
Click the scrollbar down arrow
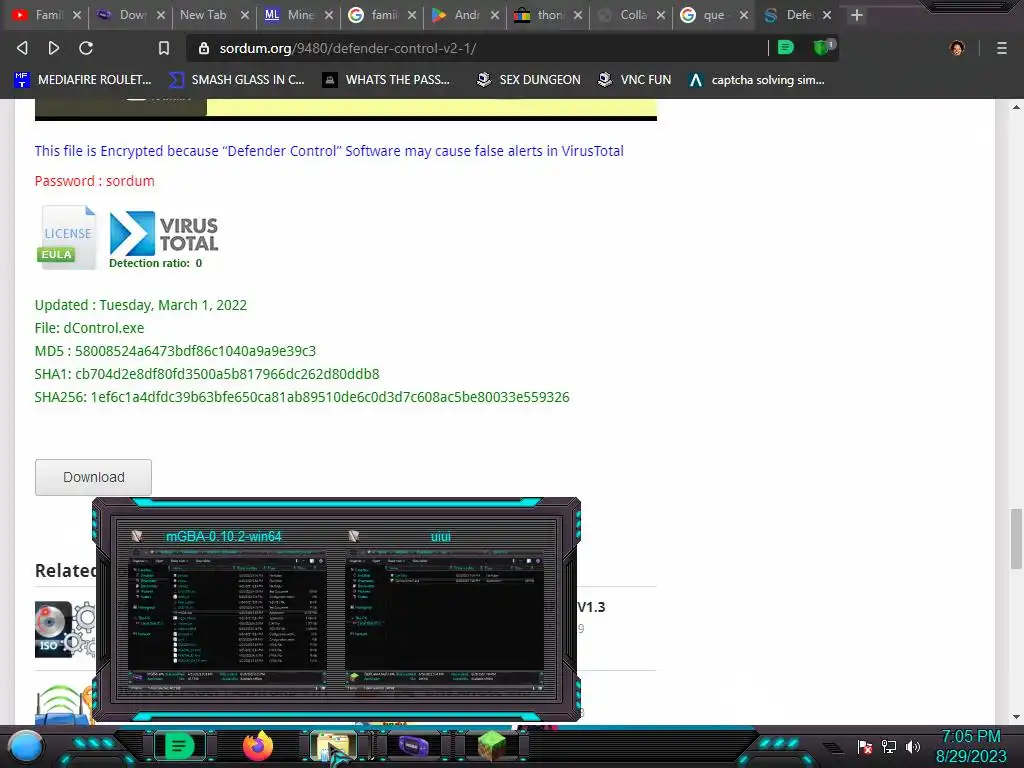pos(1016,716)
